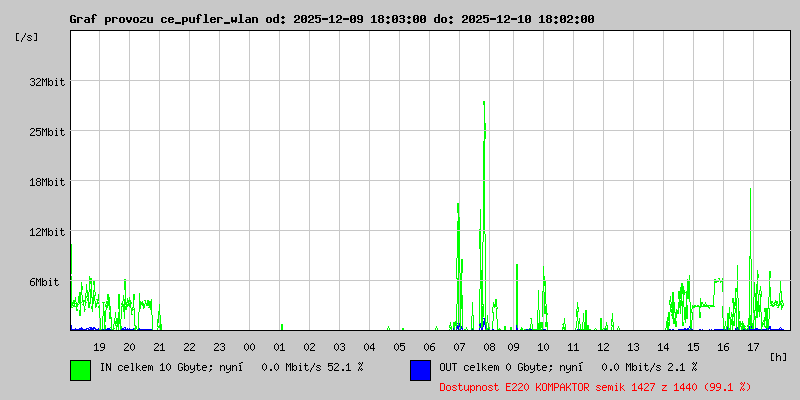The image size is (800, 400).
Task: Click the hour label '22' on time axis
Action: click(189, 347)
